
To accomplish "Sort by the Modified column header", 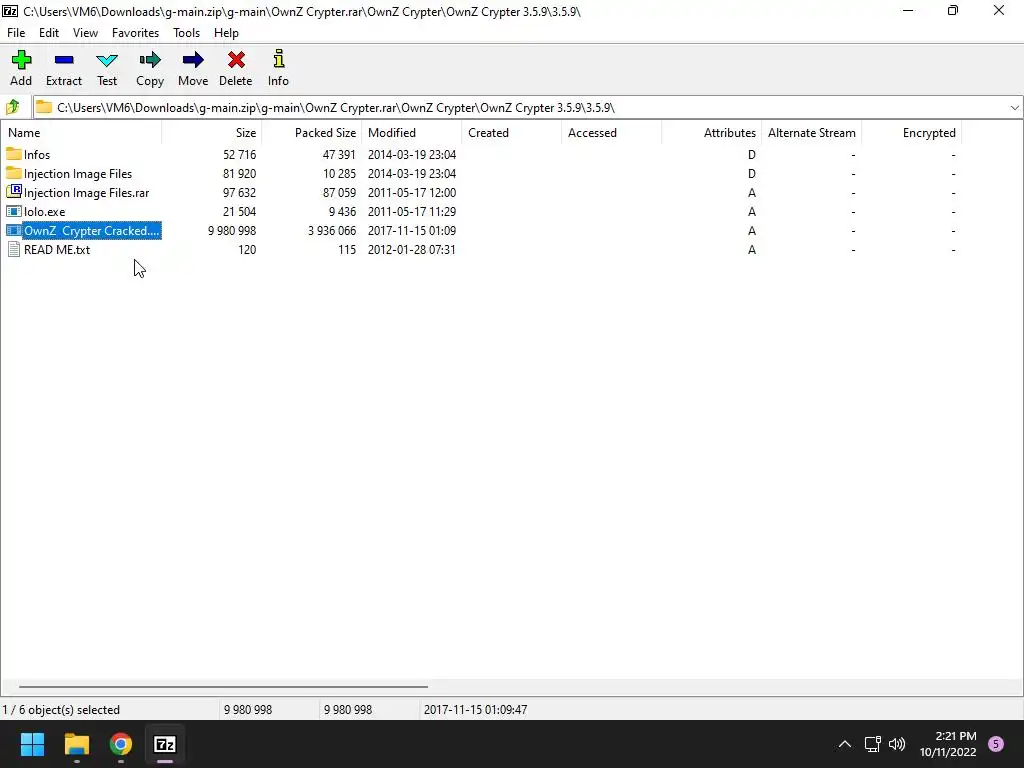I will click(x=411, y=133).
